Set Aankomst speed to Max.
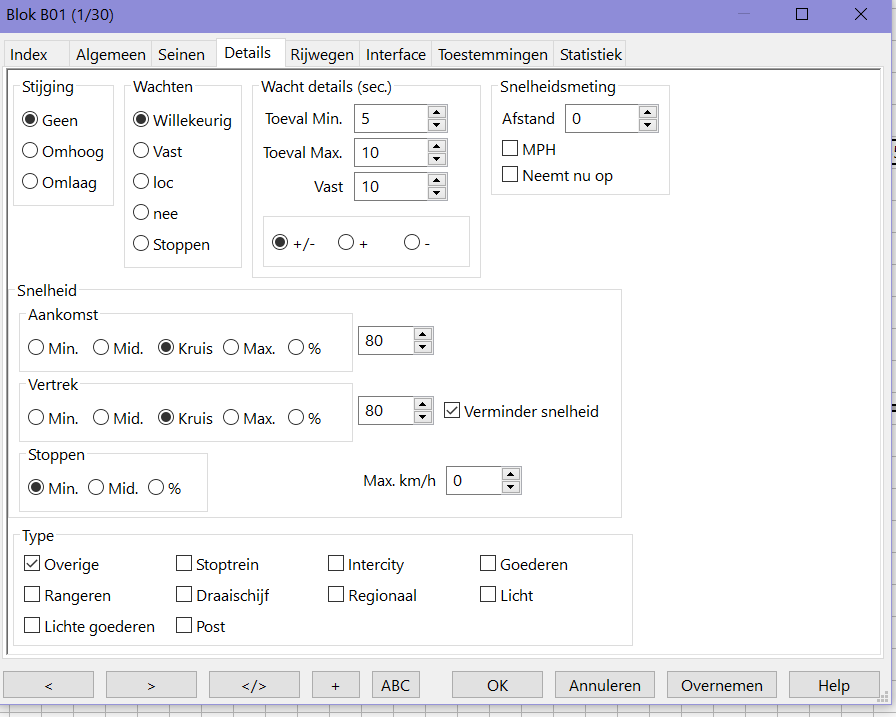The height and width of the screenshot is (717, 896). pos(232,348)
